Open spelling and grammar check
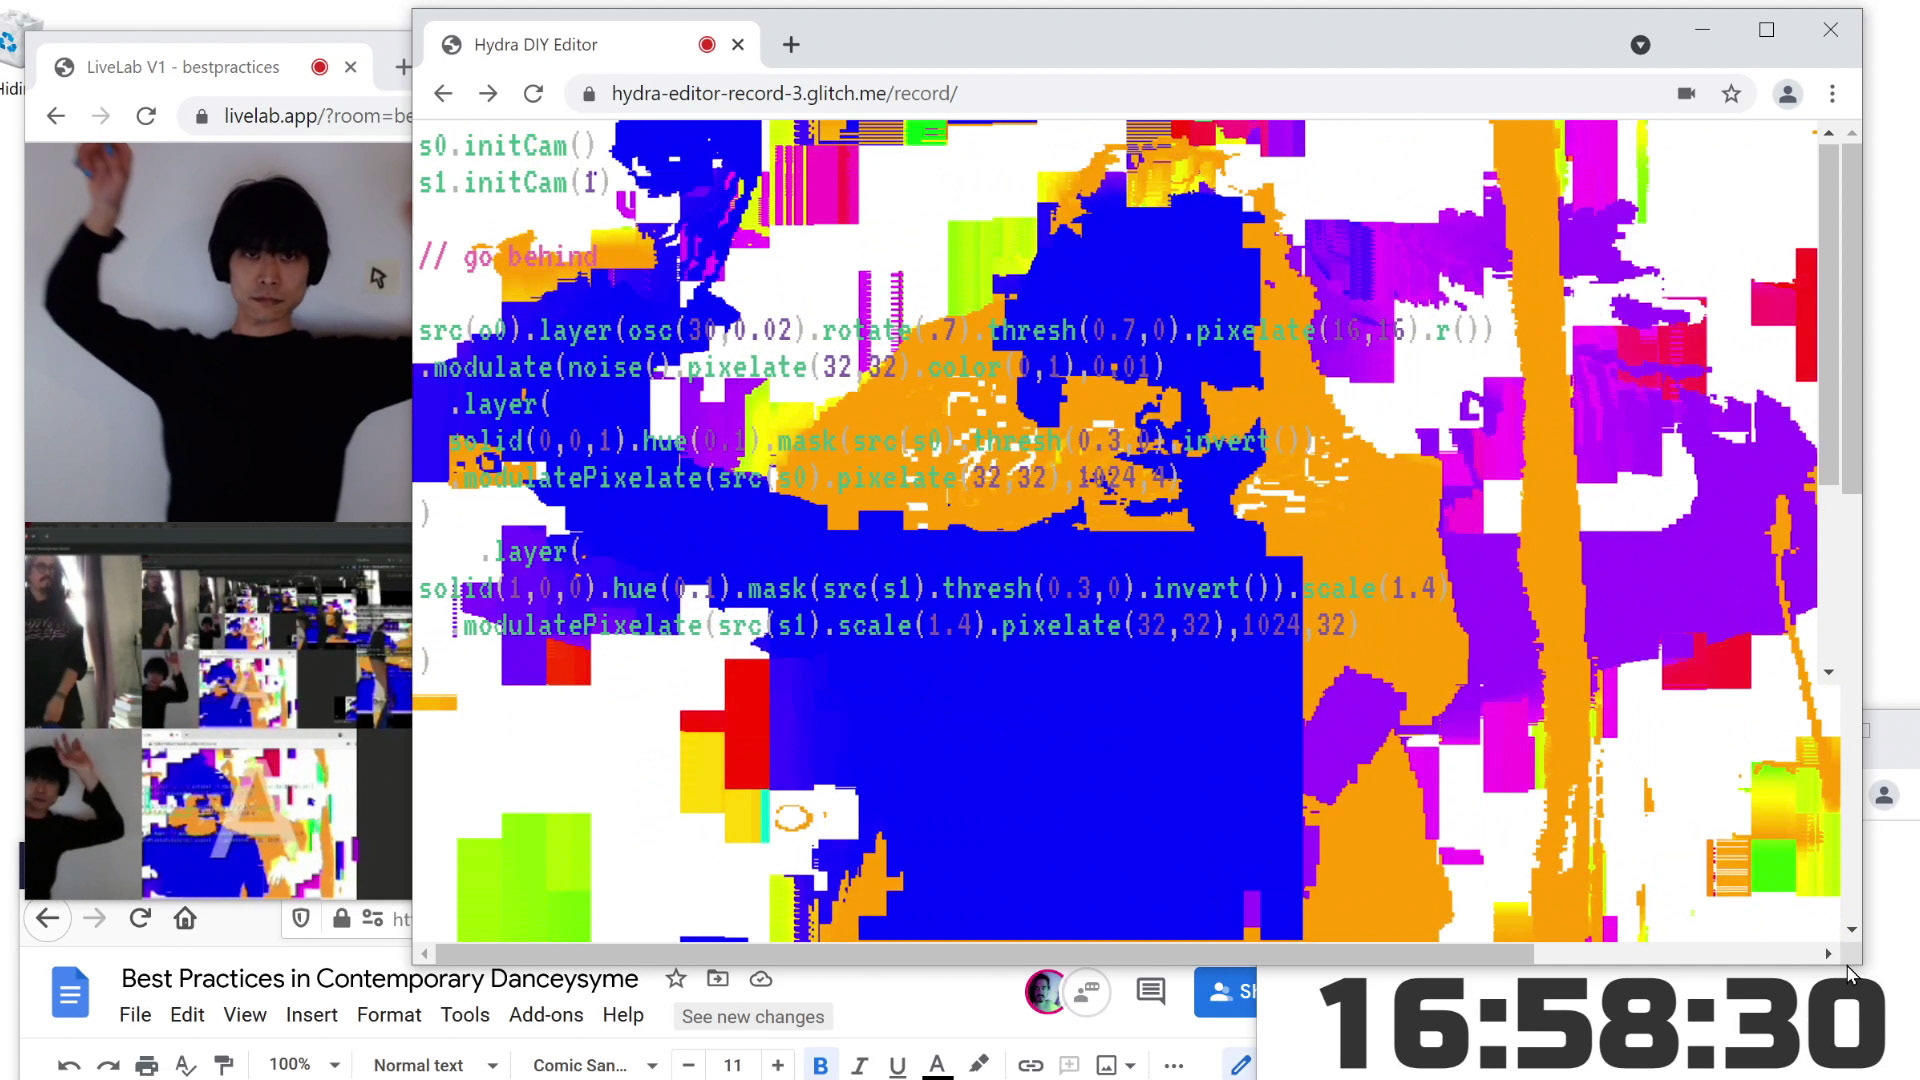The width and height of the screenshot is (1920, 1080). [x=185, y=1065]
